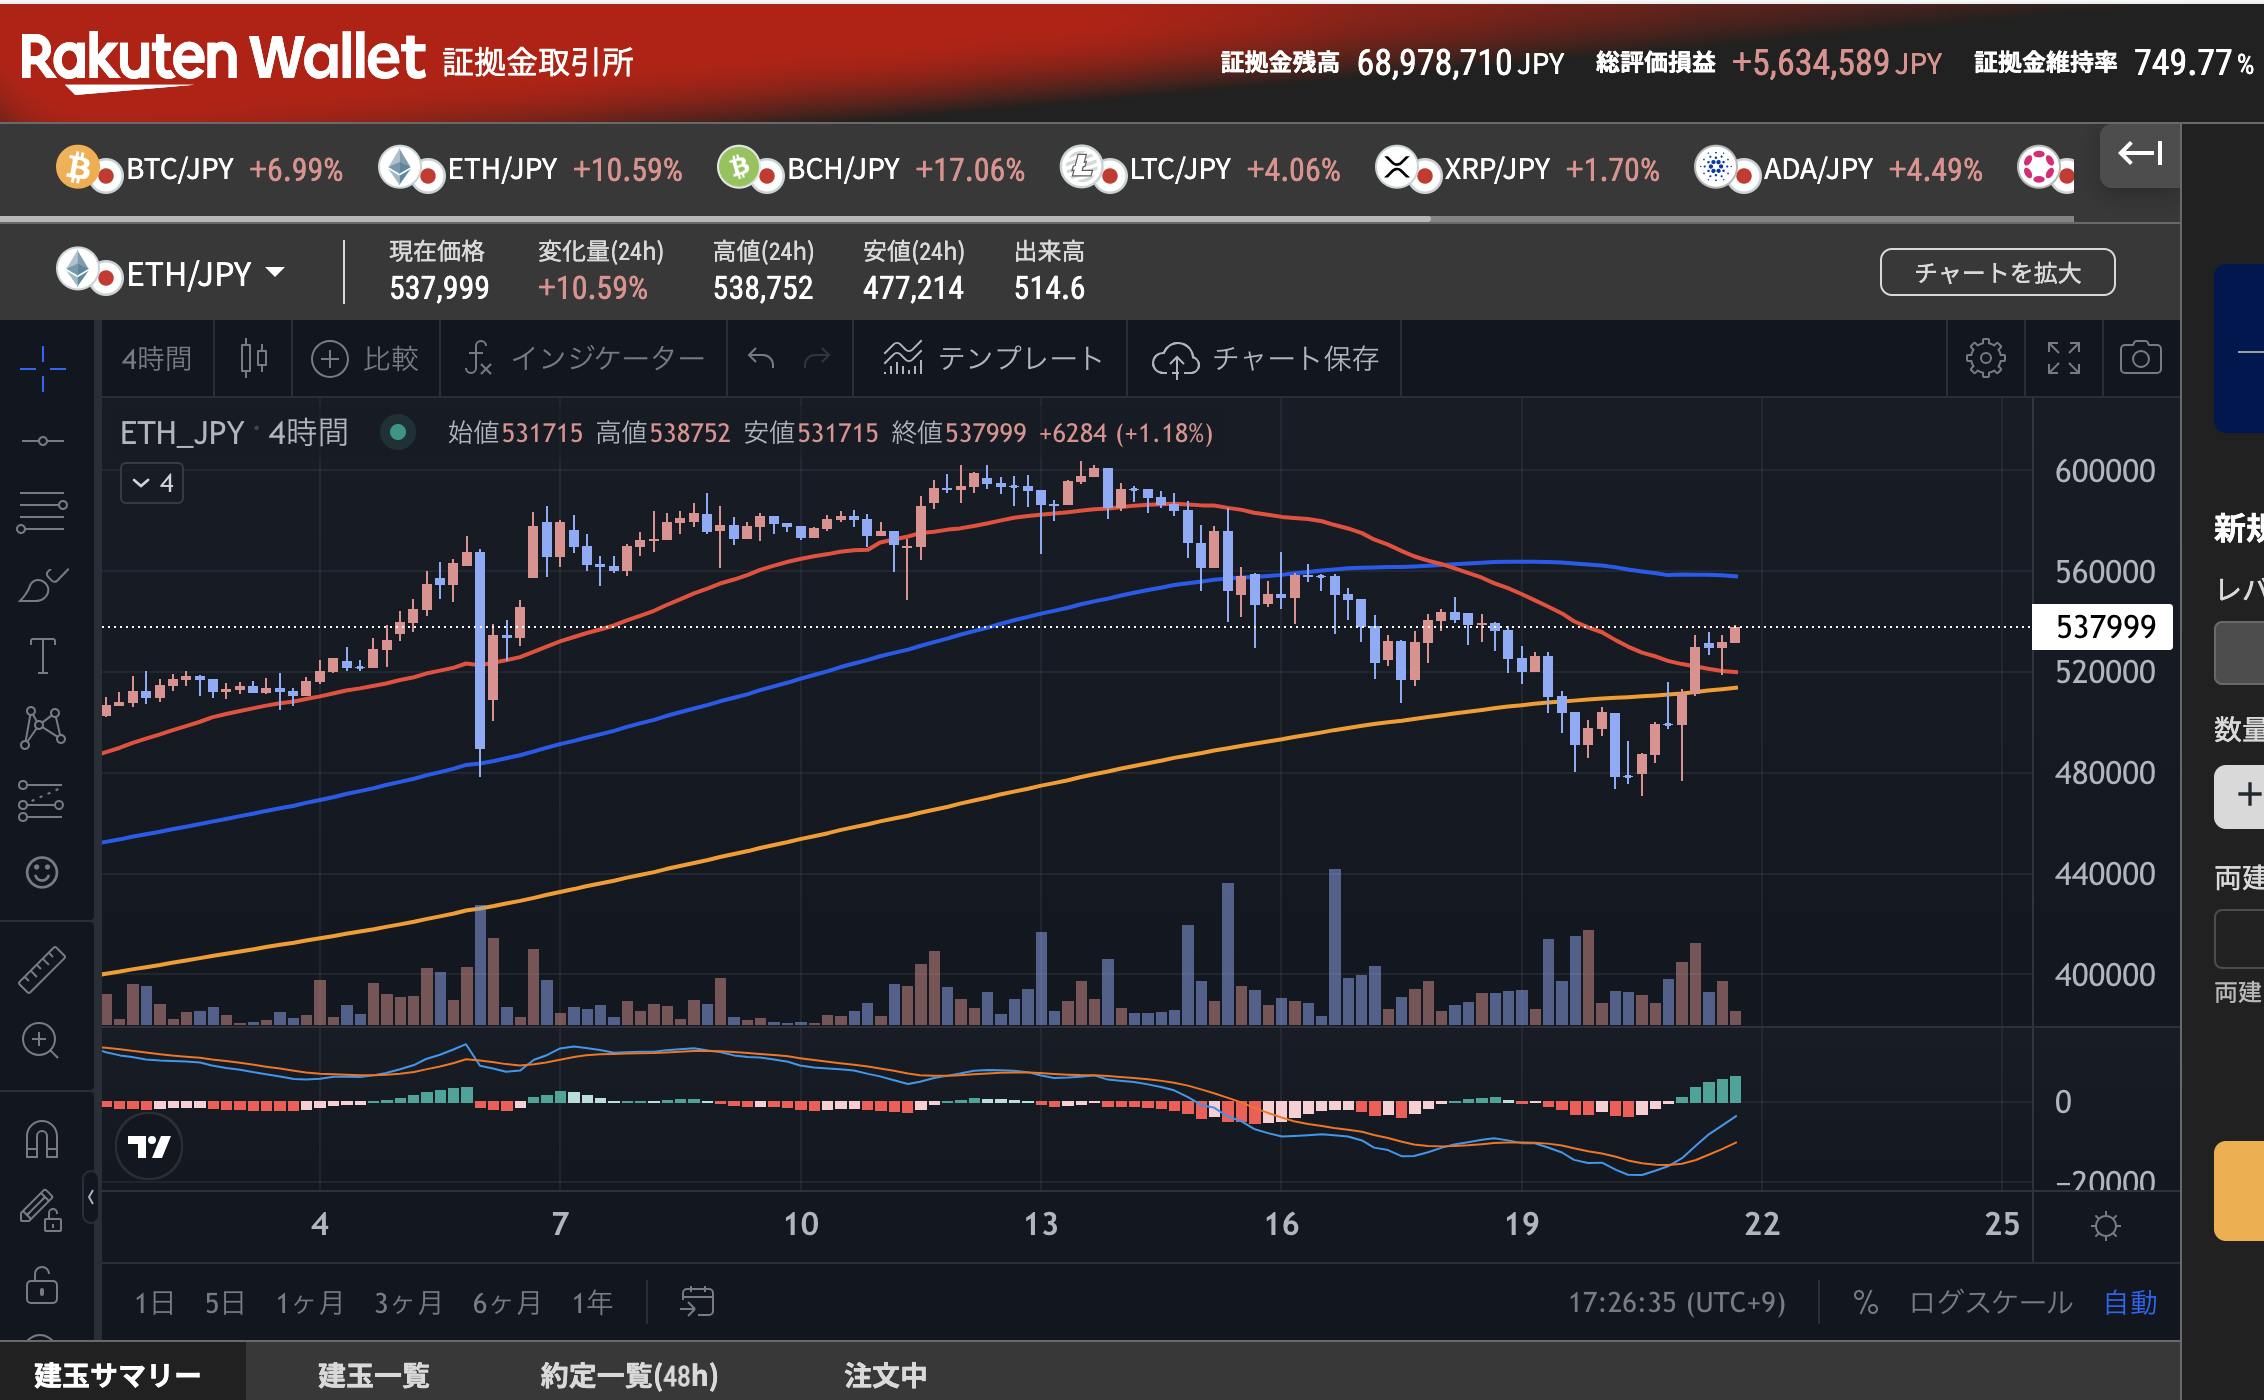The width and height of the screenshot is (2264, 1400).
Task: Select LTC/JPY in the ticker bar
Action: tap(1201, 169)
